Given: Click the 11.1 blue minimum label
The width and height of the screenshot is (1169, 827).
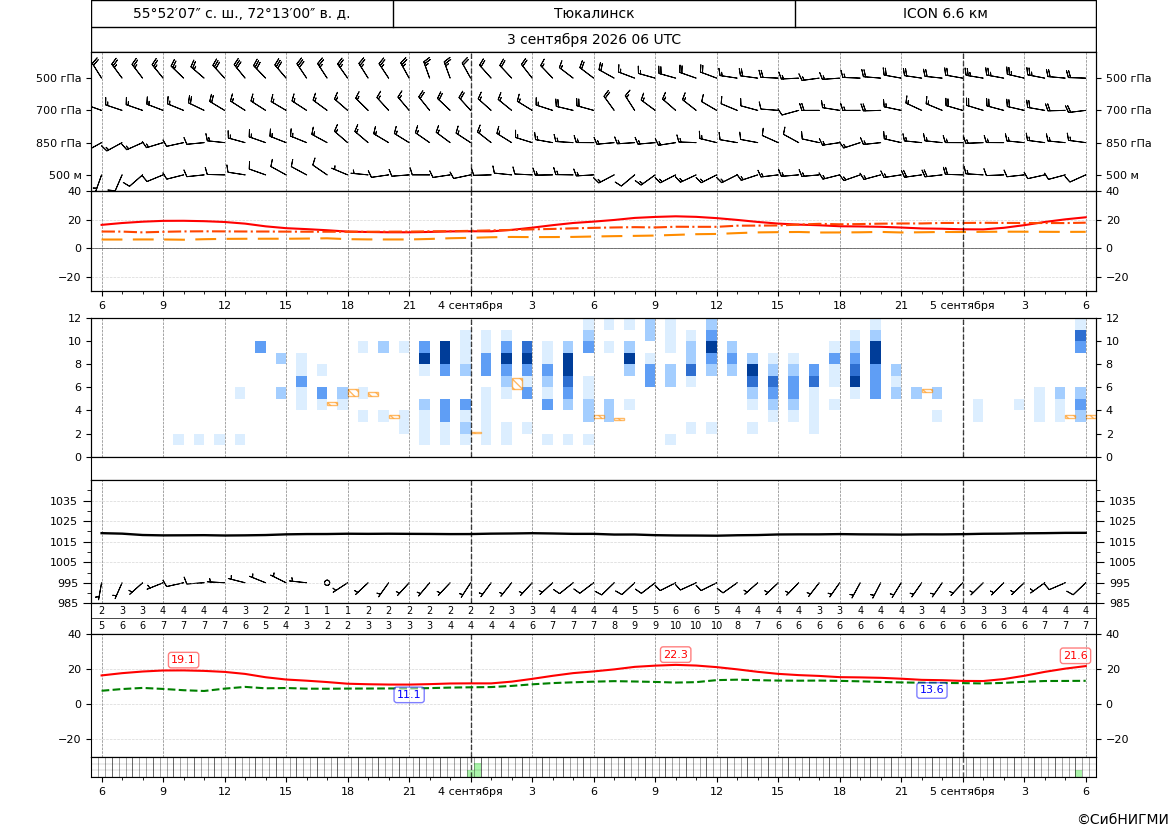Looking at the screenshot, I should click(x=409, y=694).
